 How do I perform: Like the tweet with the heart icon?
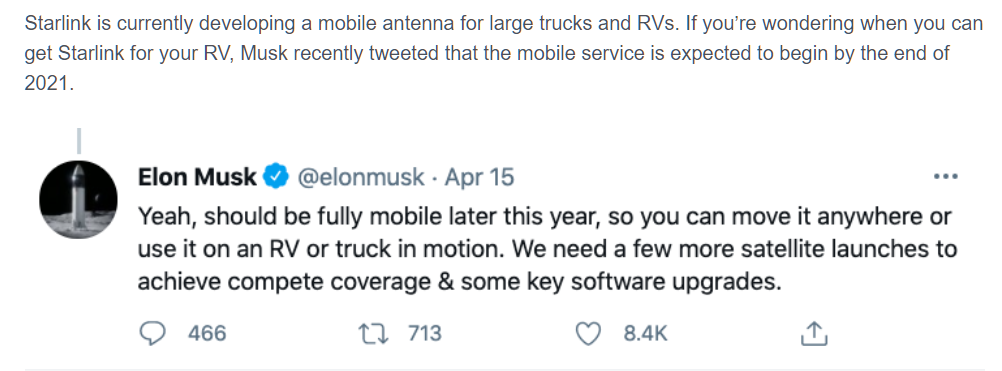click(x=589, y=333)
